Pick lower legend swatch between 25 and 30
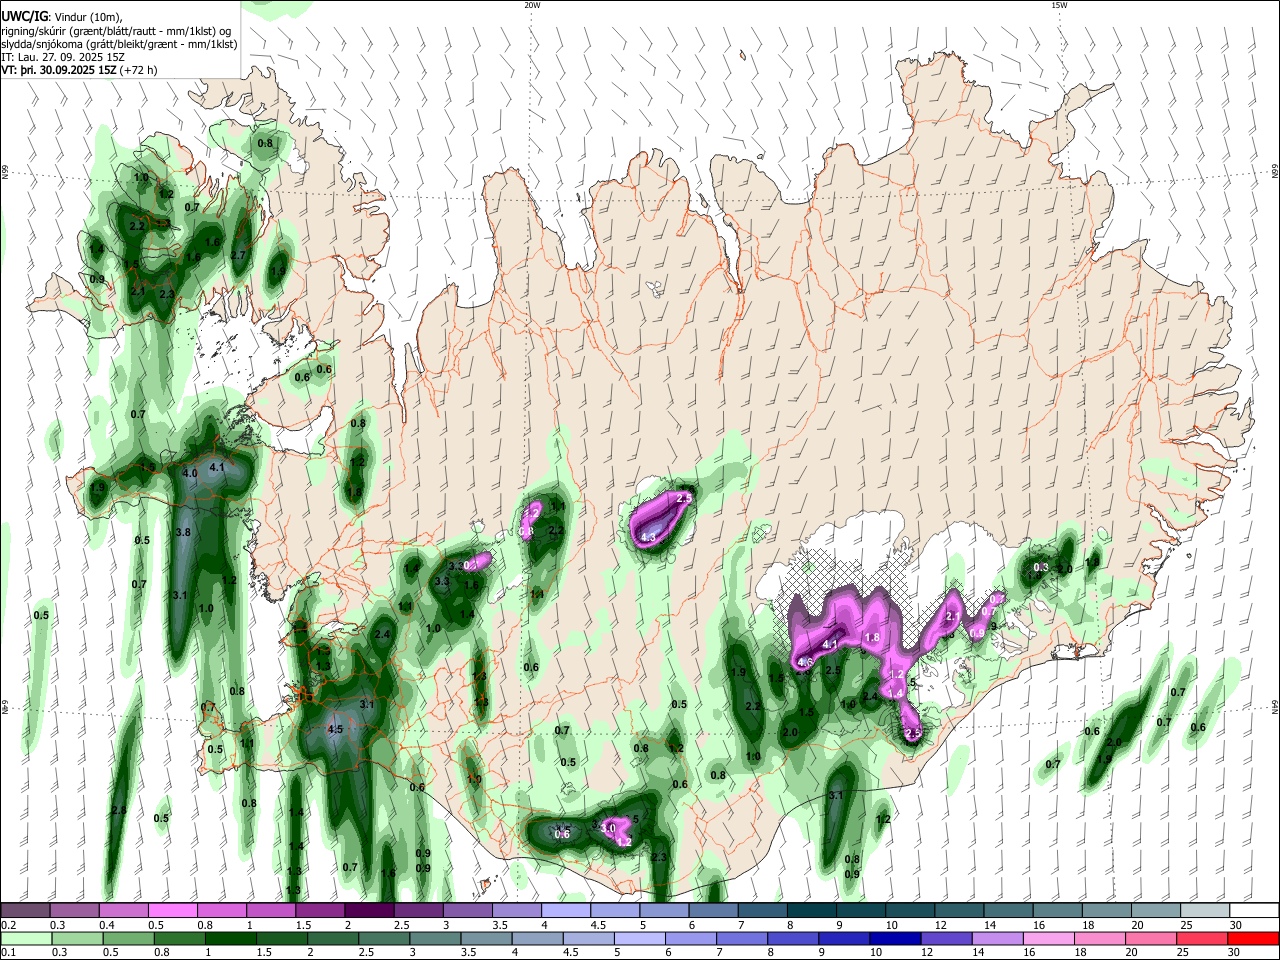 click(1205, 938)
